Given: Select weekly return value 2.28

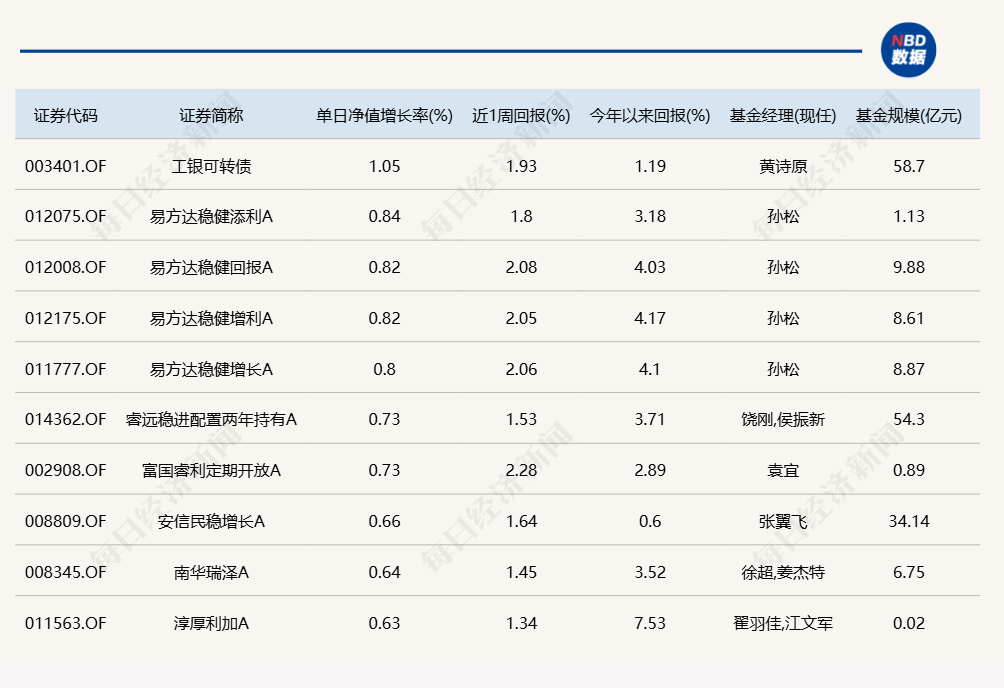Looking at the screenshot, I should click(x=521, y=470).
